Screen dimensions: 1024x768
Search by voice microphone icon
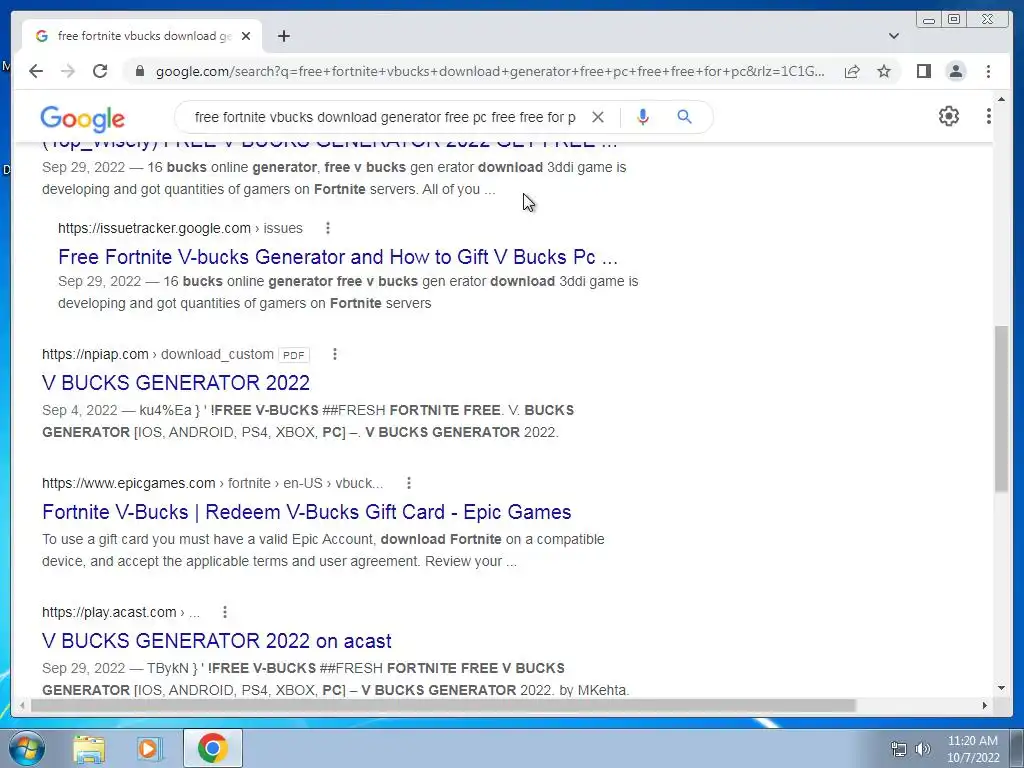643,117
